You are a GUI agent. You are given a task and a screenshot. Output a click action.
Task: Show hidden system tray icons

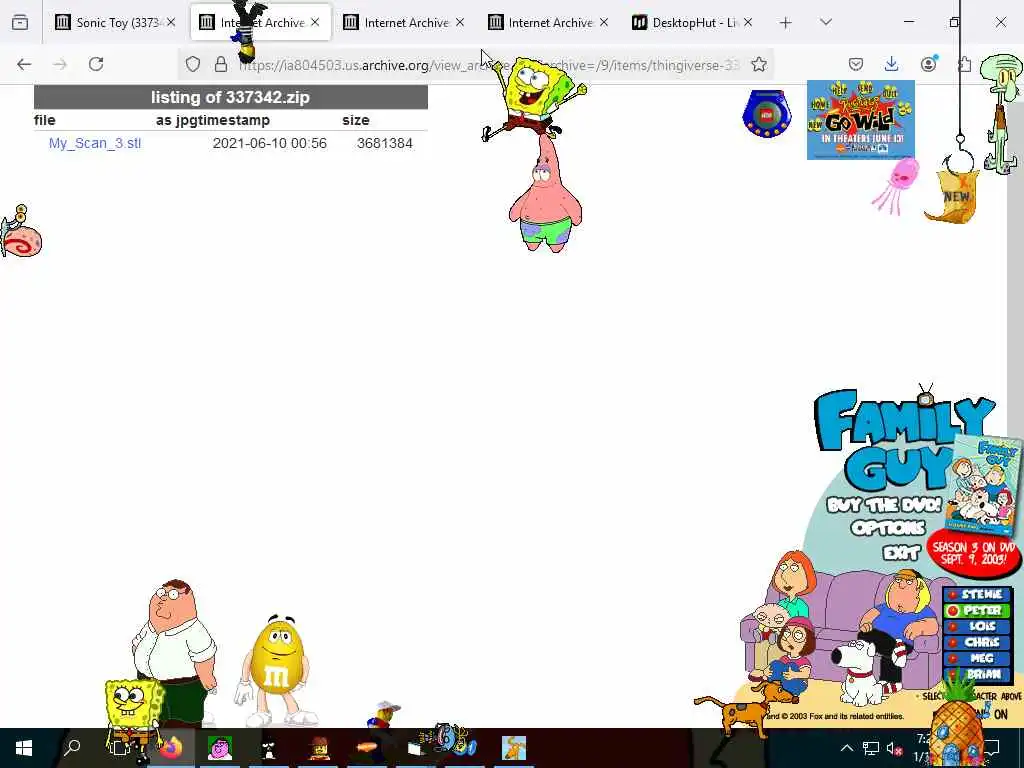tap(846, 748)
